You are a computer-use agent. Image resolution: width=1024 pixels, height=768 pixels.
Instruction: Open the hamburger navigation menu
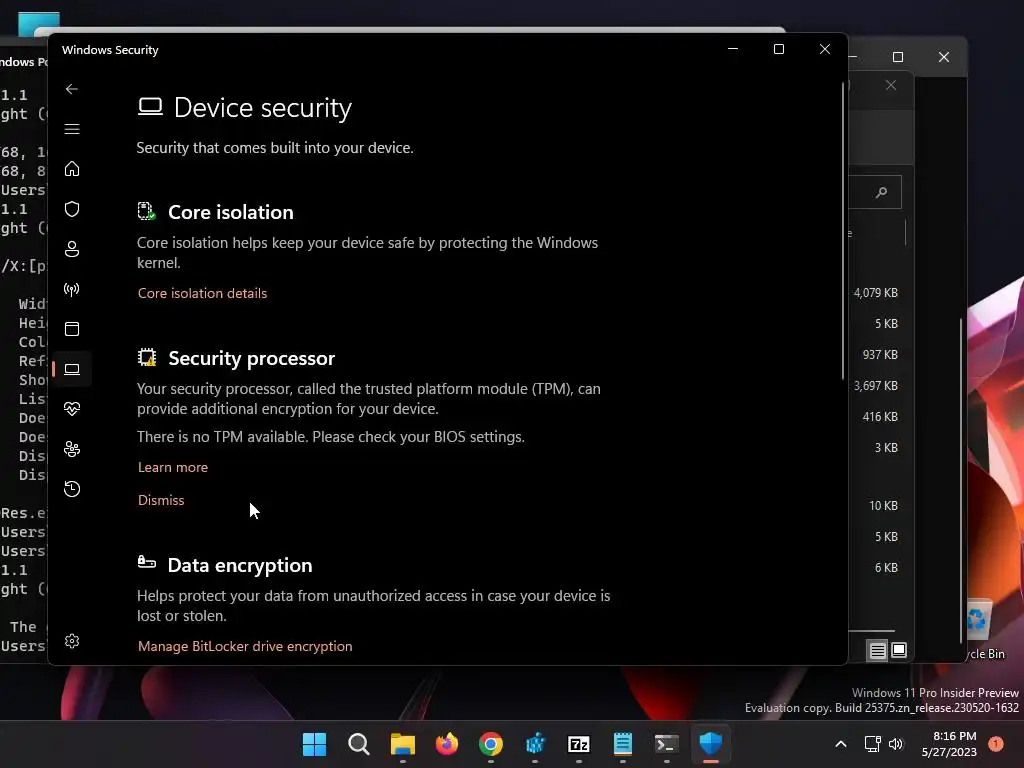tap(72, 129)
